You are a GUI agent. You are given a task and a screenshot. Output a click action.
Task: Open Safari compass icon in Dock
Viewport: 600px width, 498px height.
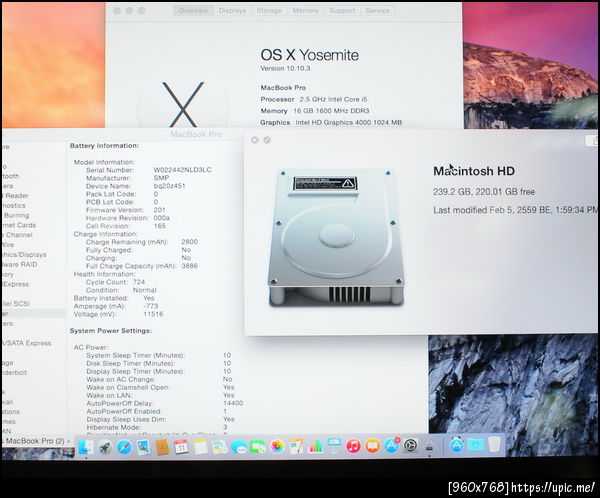point(124,446)
